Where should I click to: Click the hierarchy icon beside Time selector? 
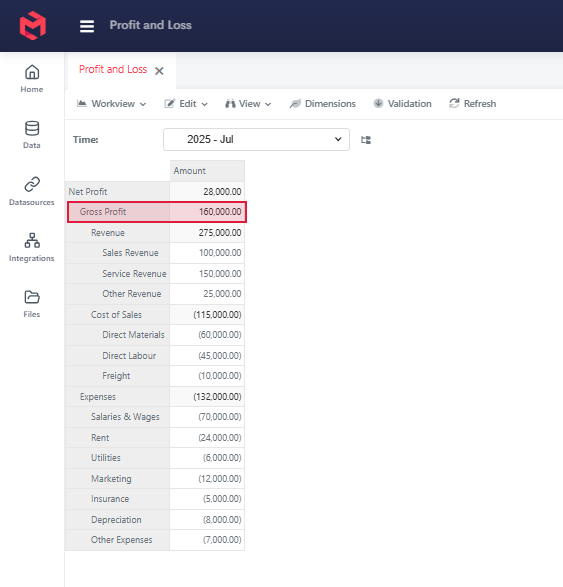(x=366, y=140)
